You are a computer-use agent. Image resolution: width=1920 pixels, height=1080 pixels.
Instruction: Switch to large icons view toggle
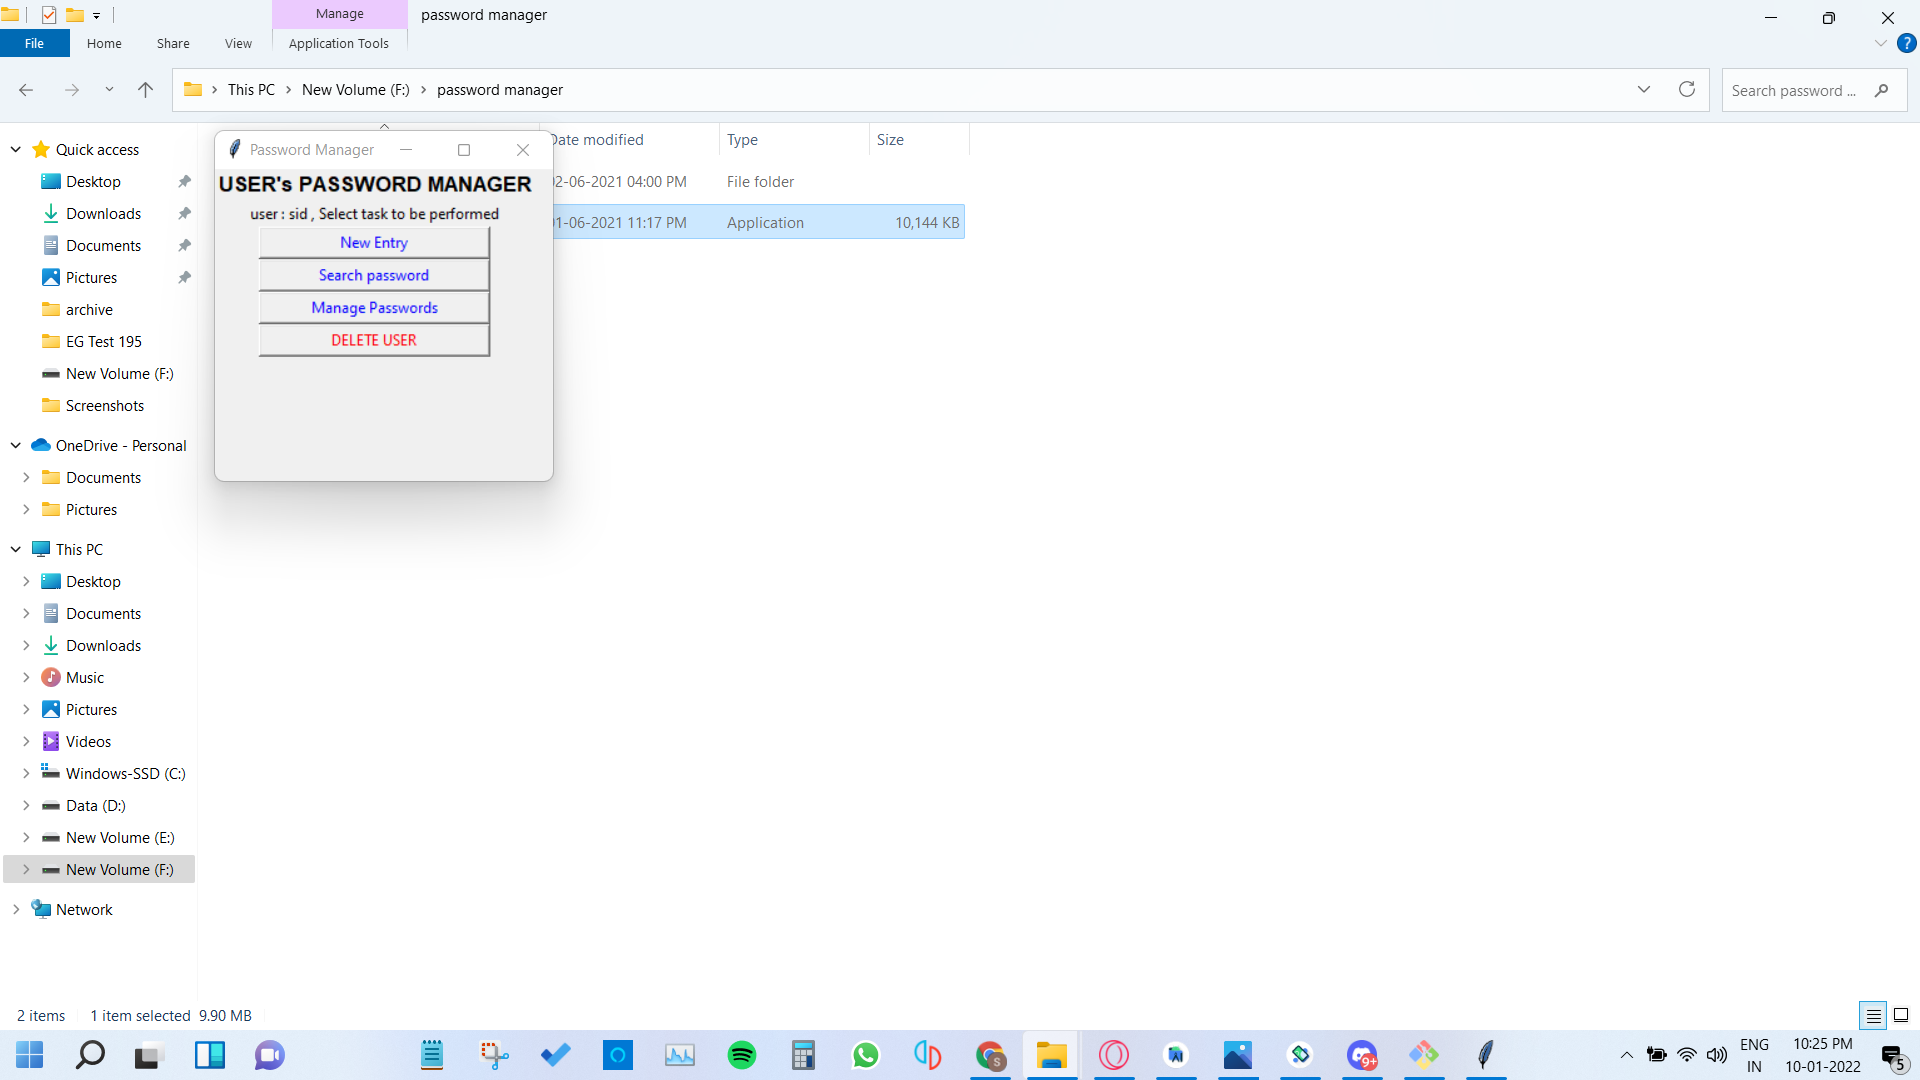[1901, 1015]
